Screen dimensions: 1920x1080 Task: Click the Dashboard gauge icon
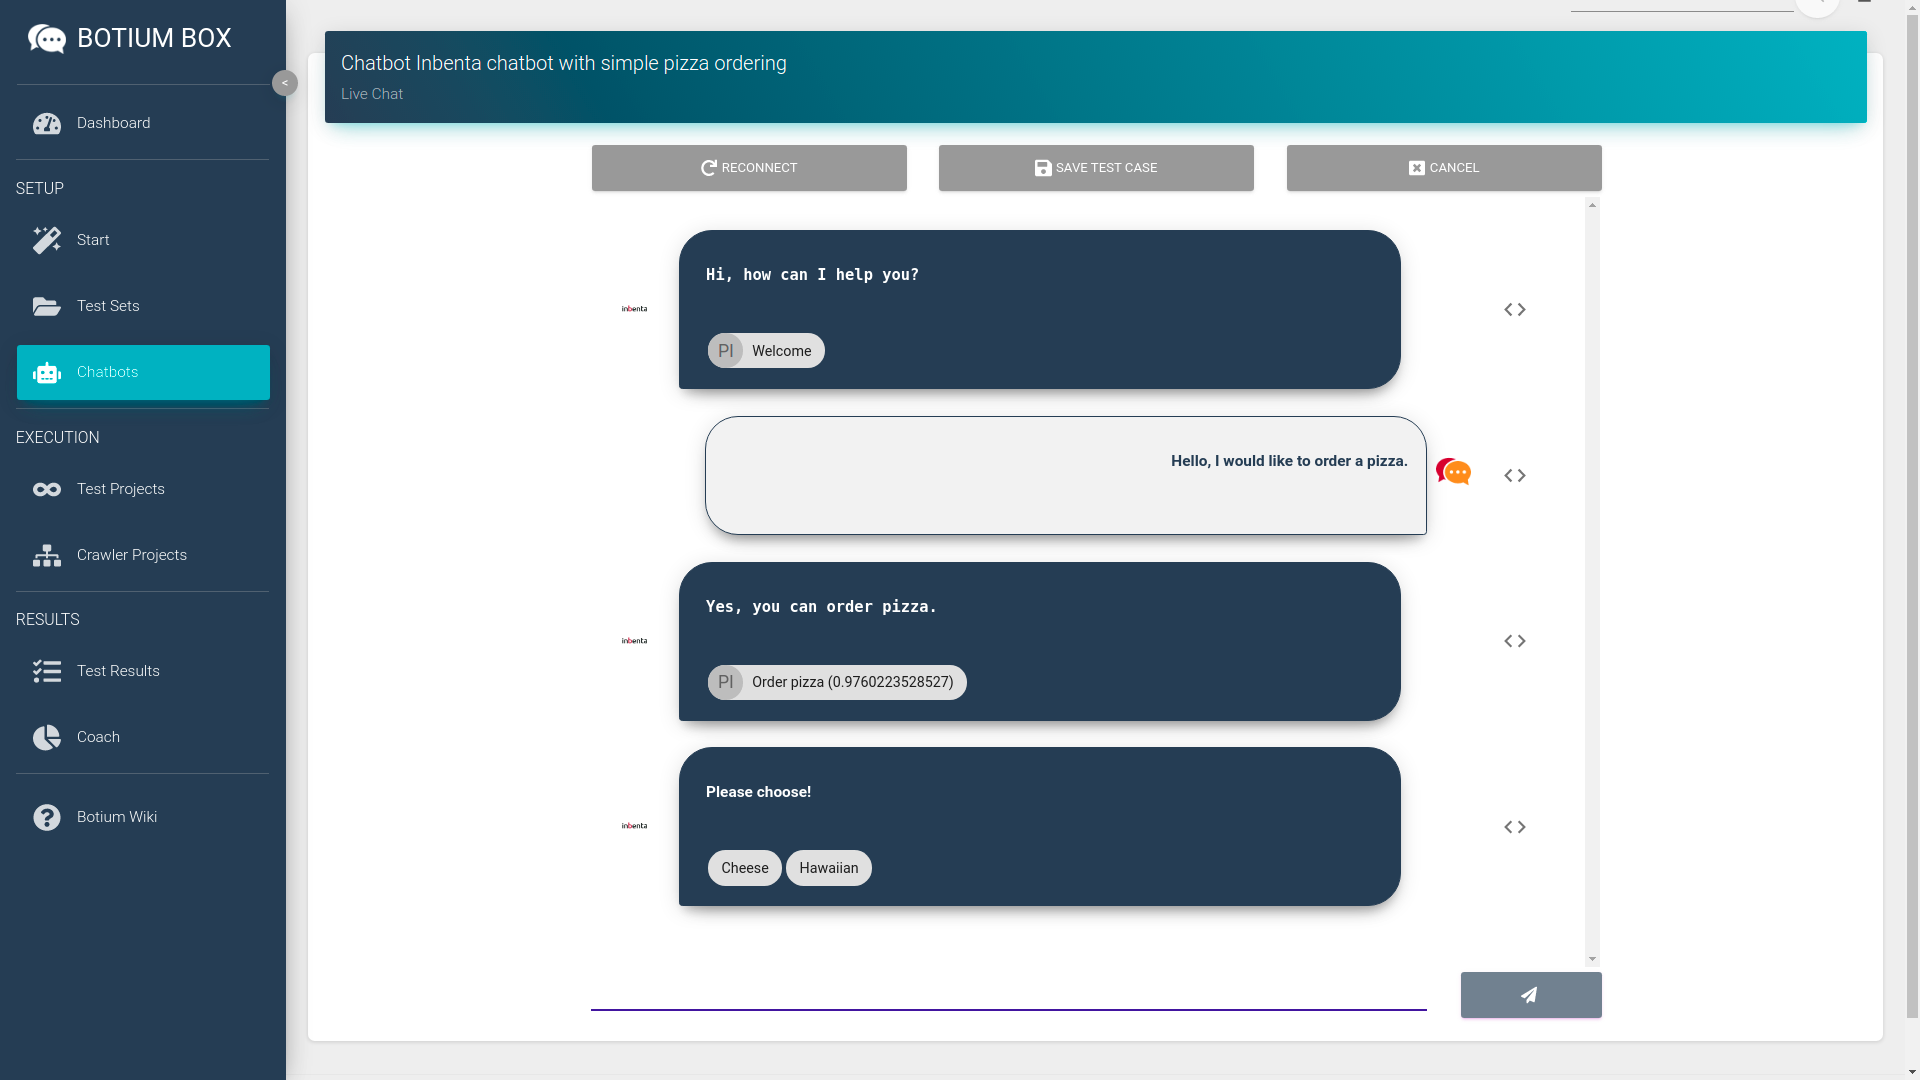(x=47, y=124)
